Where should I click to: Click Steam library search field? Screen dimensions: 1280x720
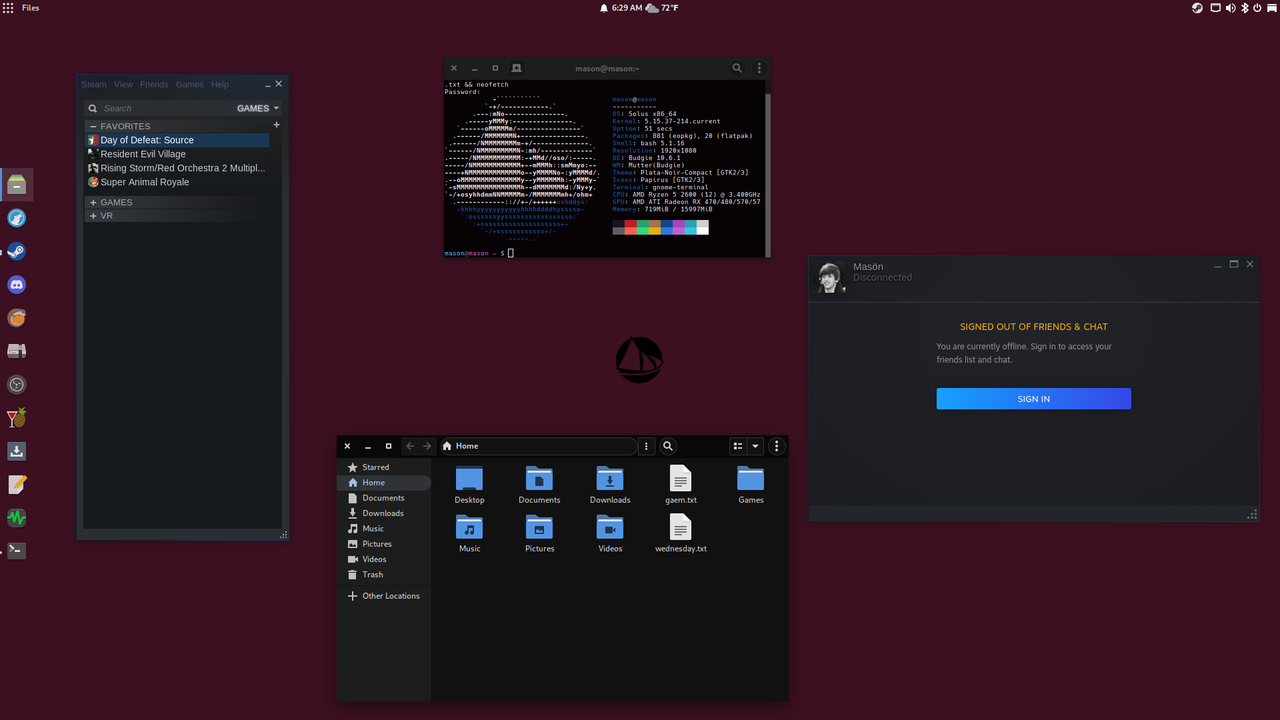coord(160,108)
